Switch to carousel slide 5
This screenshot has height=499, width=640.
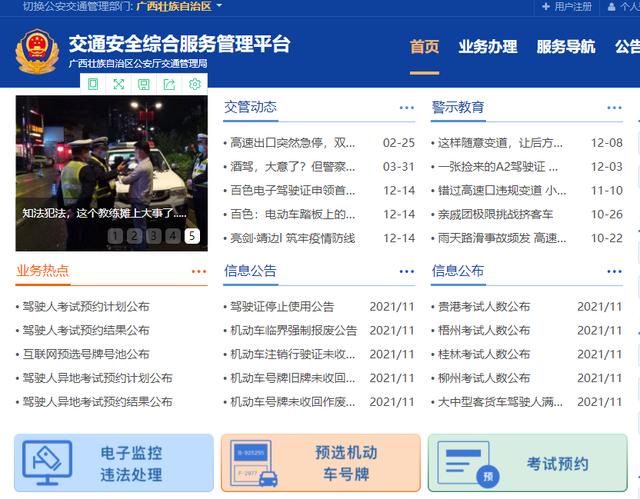tap(192, 236)
